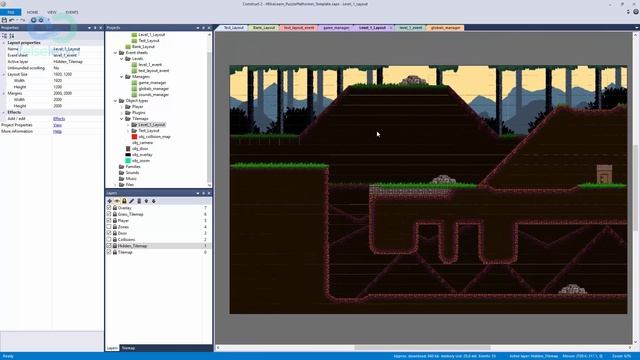Click the black obj_overlay icon in project tree
The width and height of the screenshot is (640, 360).
point(128,155)
